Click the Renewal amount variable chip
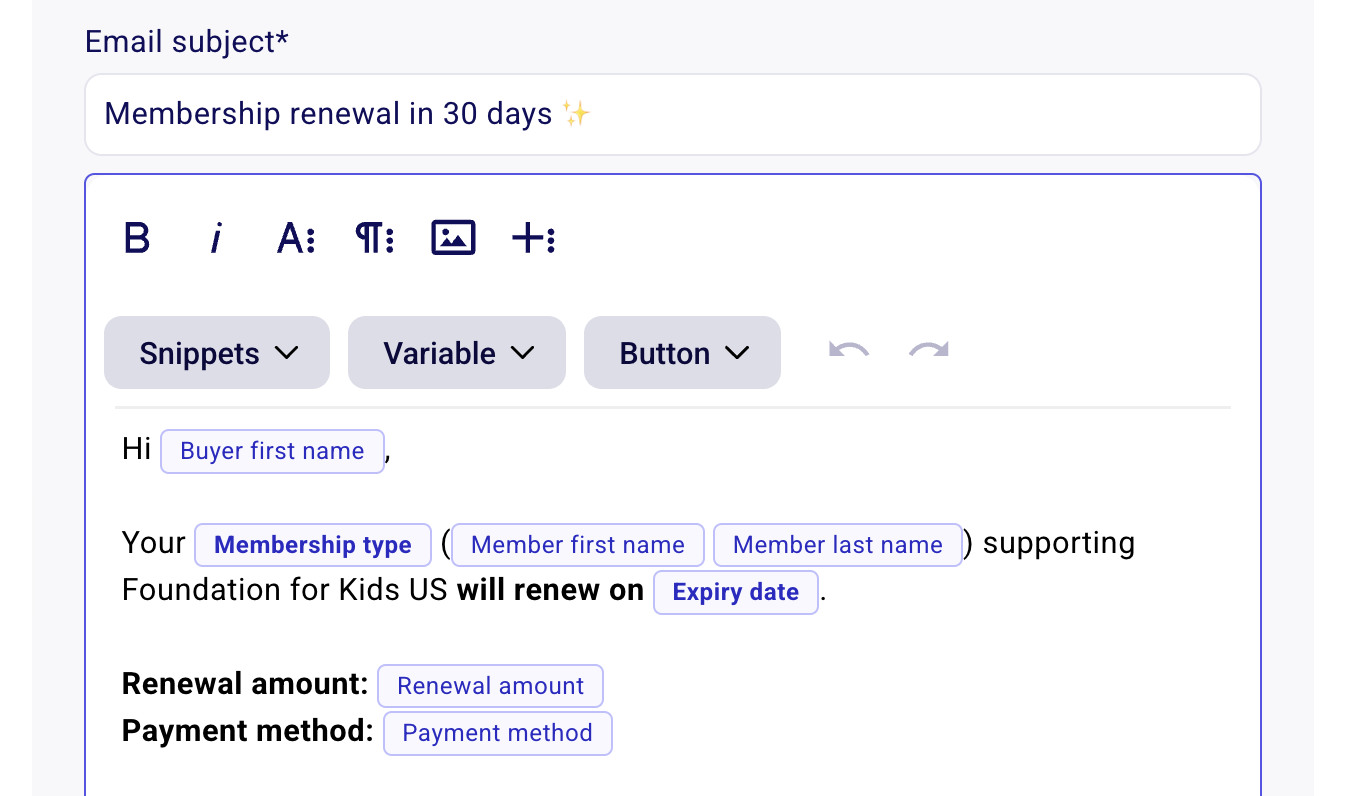The height and width of the screenshot is (796, 1350). point(490,686)
